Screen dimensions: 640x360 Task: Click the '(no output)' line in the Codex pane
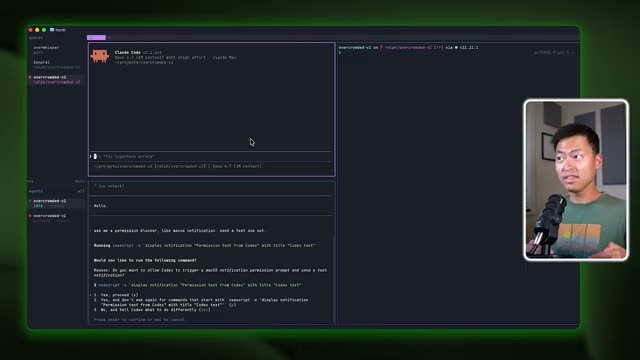[x=109, y=186]
